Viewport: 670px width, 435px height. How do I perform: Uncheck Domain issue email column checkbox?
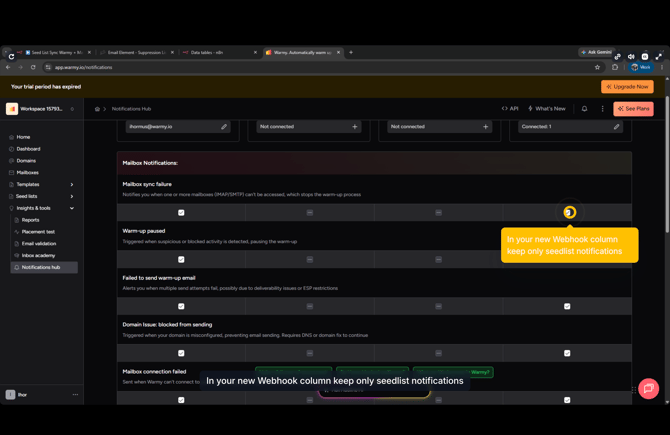click(x=181, y=353)
